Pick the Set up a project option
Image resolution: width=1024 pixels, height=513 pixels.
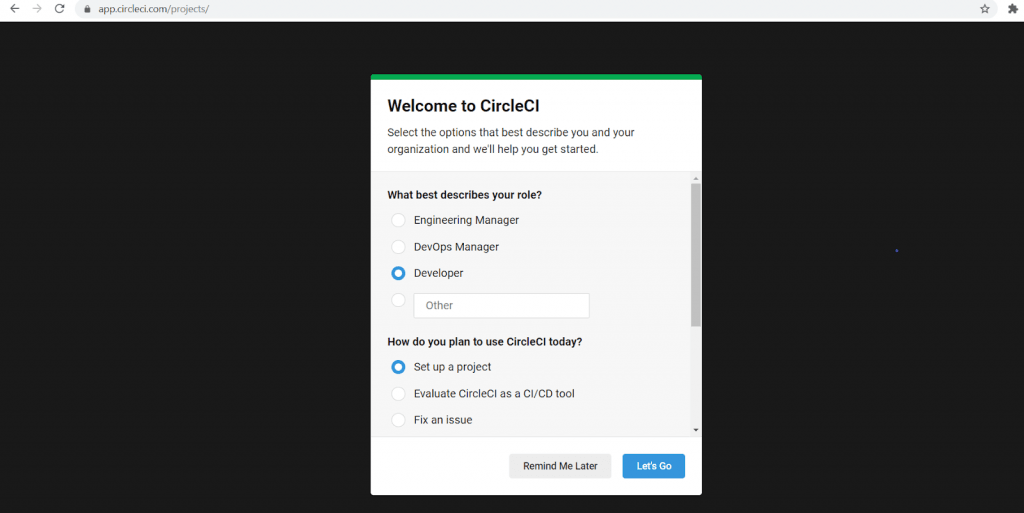pyautogui.click(x=398, y=367)
